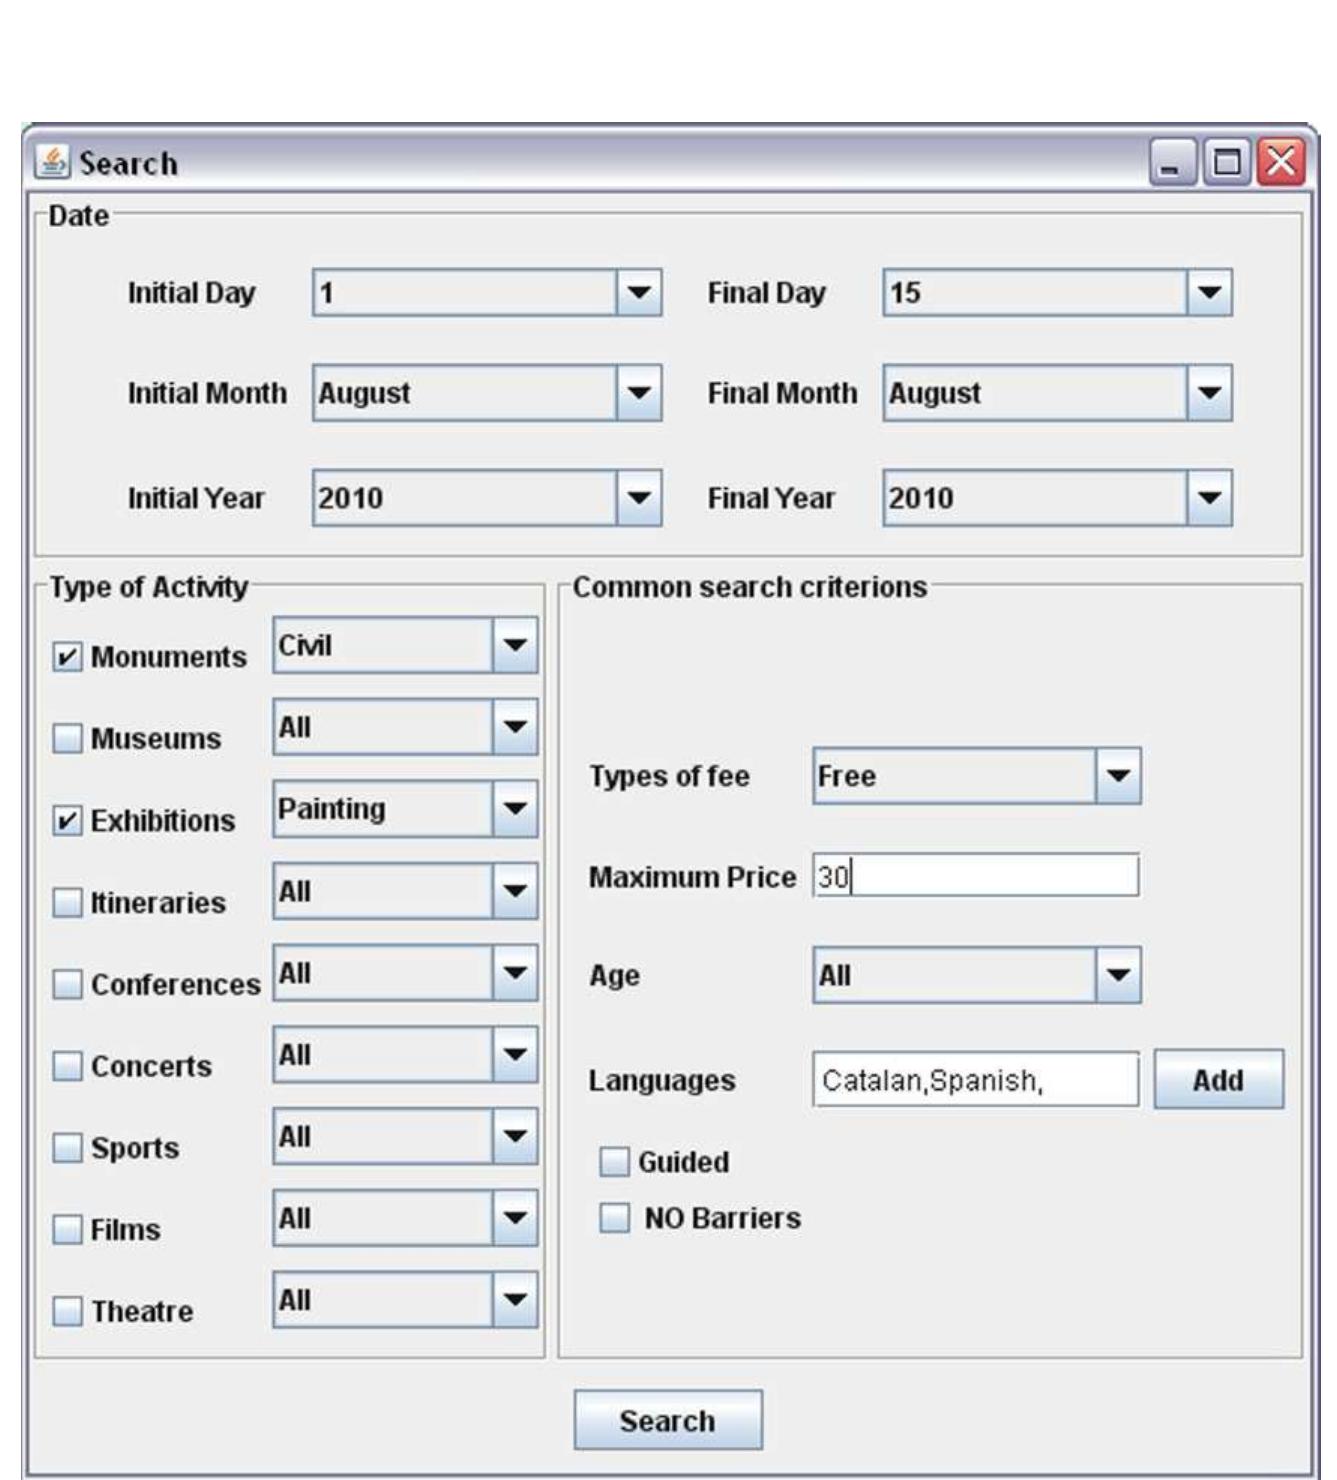Select the Theatre checkbox
The height and width of the screenshot is (1480, 1337).
click(67, 1311)
